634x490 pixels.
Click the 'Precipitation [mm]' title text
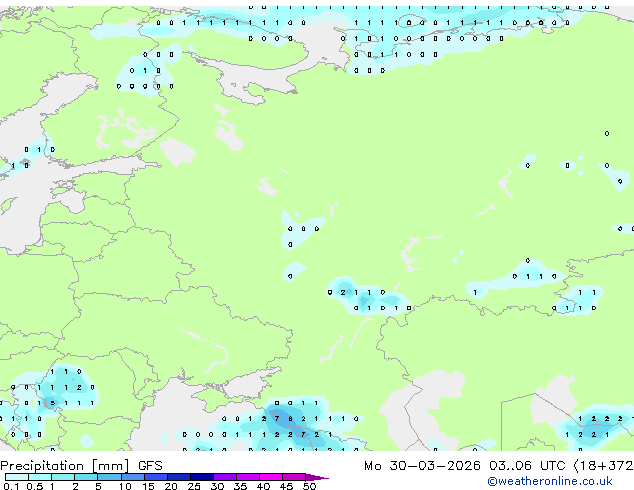click(x=65, y=466)
